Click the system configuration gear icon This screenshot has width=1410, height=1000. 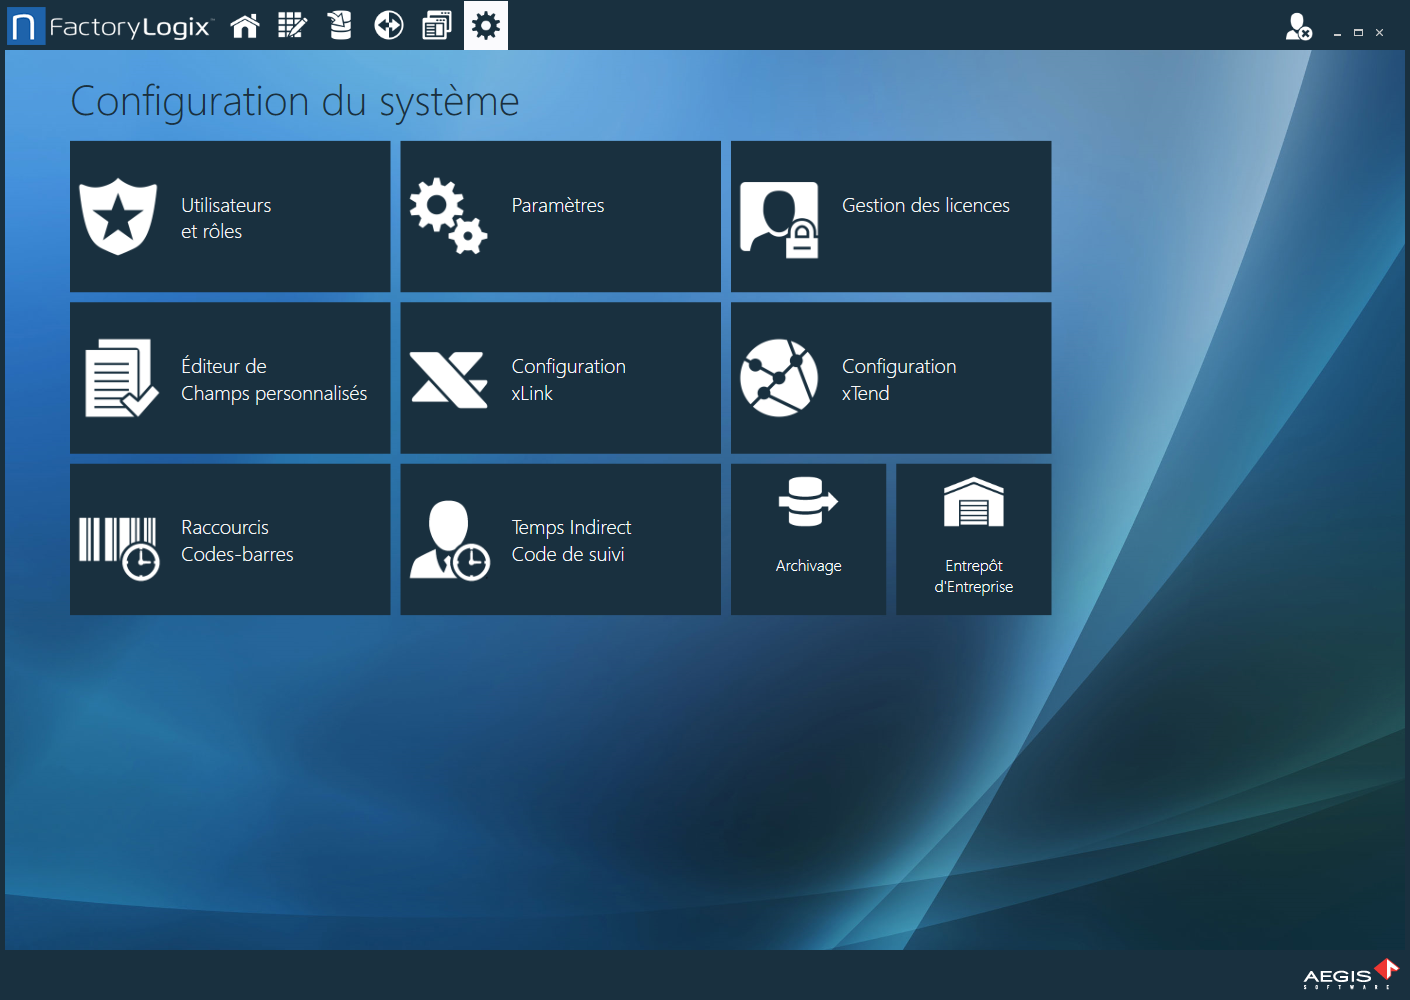(486, 25)
